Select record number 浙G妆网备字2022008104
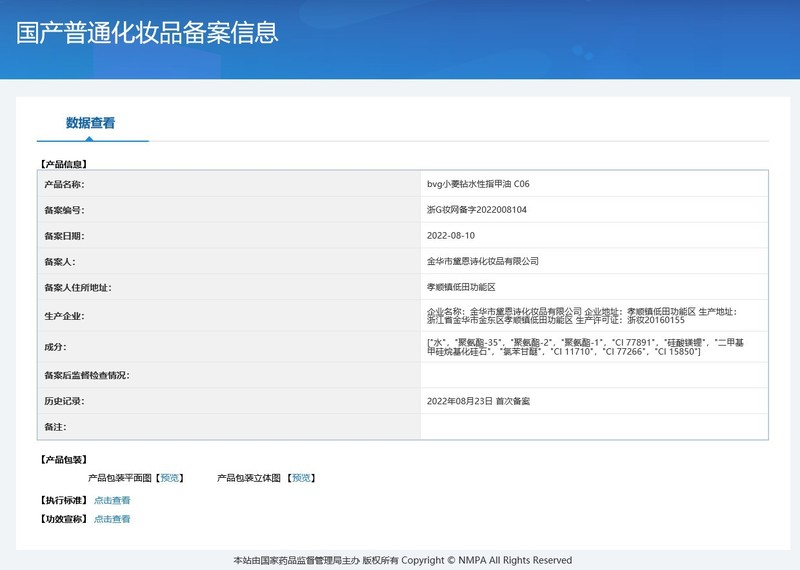The height and width of the screenshot is (570, 800). coord(477,210)
